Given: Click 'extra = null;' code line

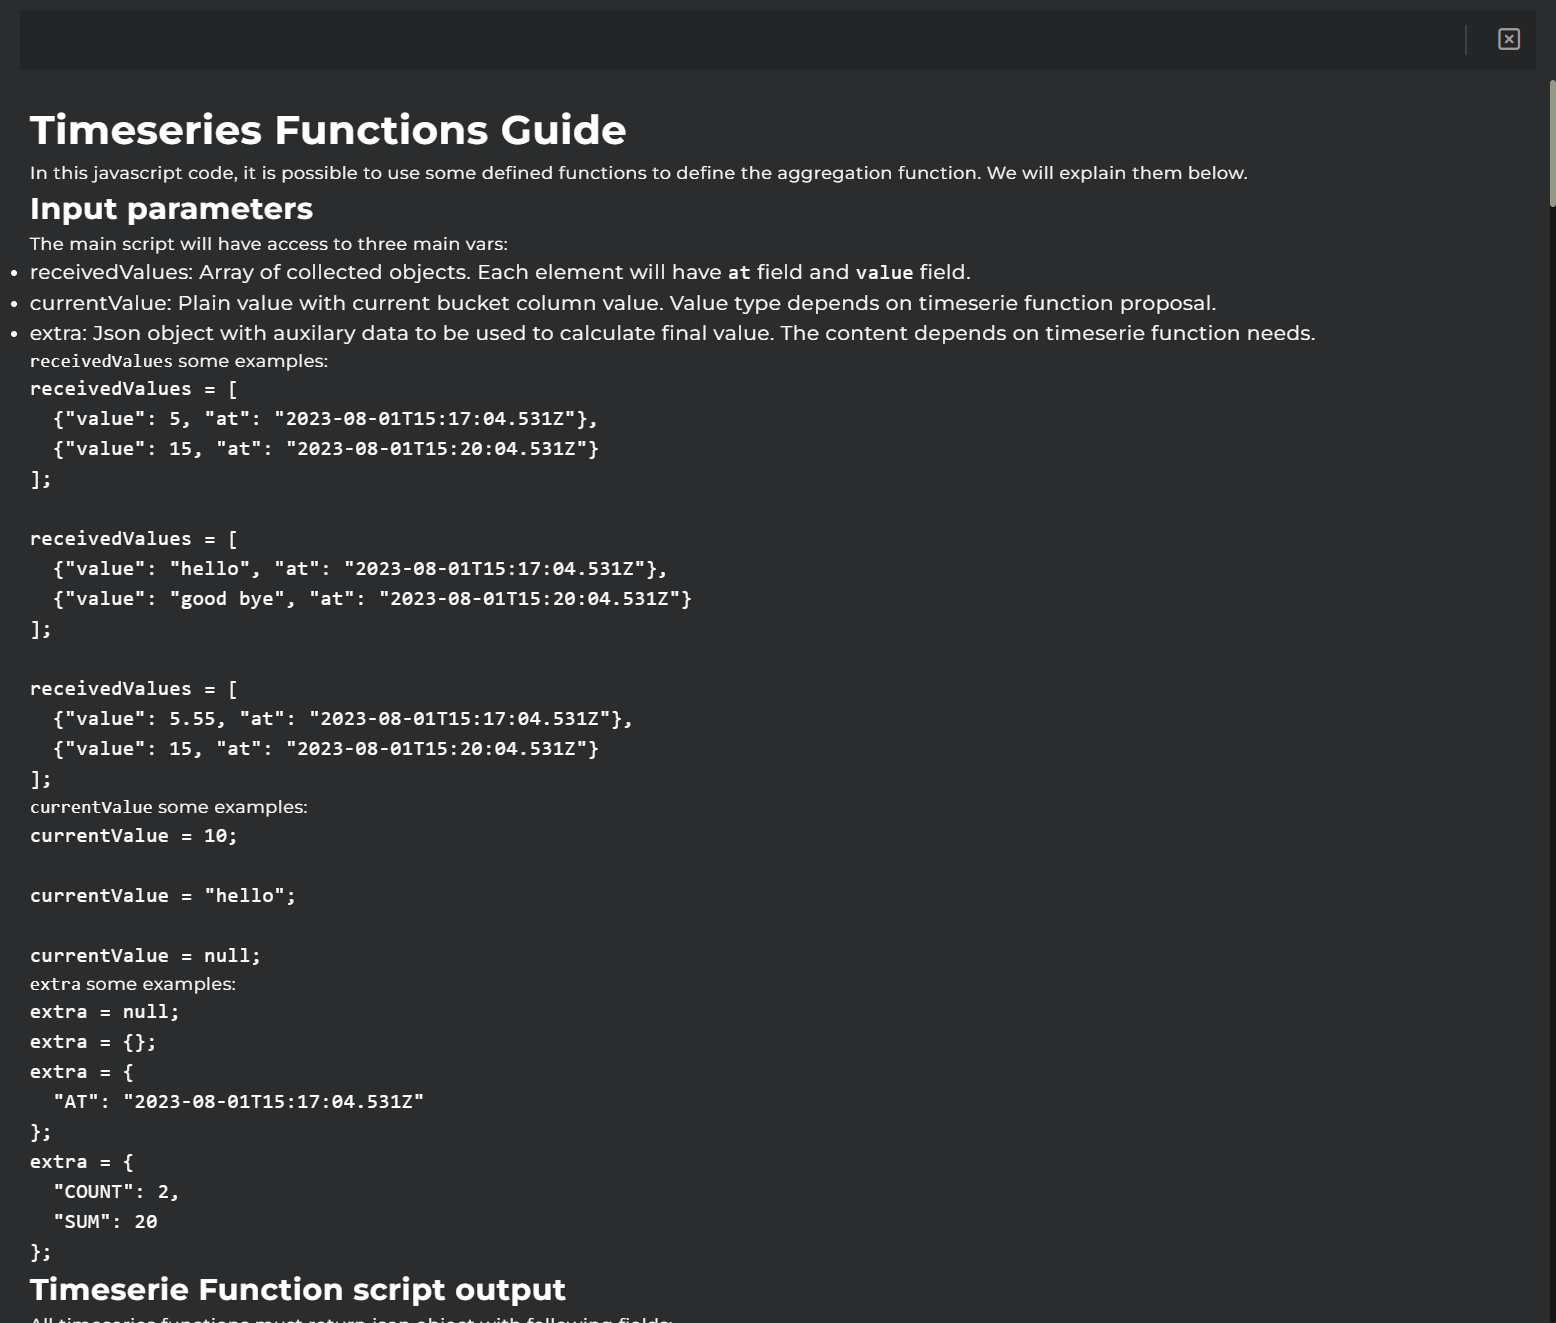Looking at the screenshot, I should pyautogui.click(x=105, y=1012).
